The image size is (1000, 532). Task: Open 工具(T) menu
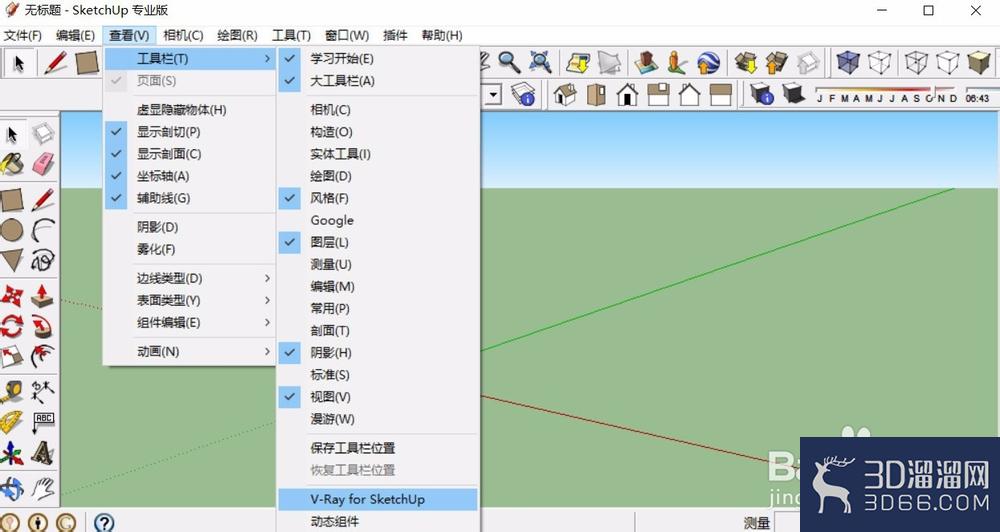point(291,36)
